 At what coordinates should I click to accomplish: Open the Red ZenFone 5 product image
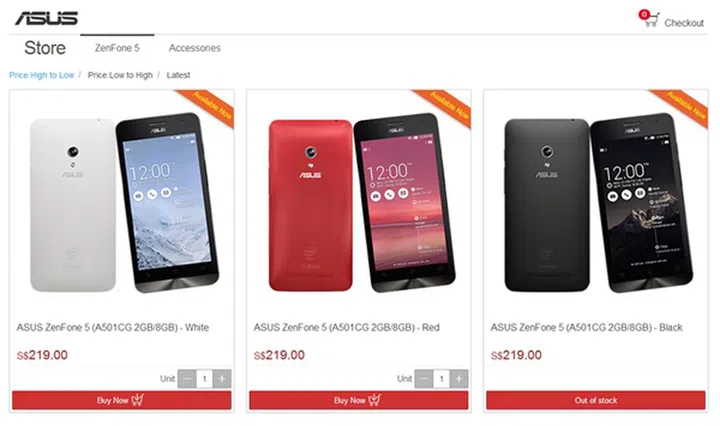(x=361, y=203)
